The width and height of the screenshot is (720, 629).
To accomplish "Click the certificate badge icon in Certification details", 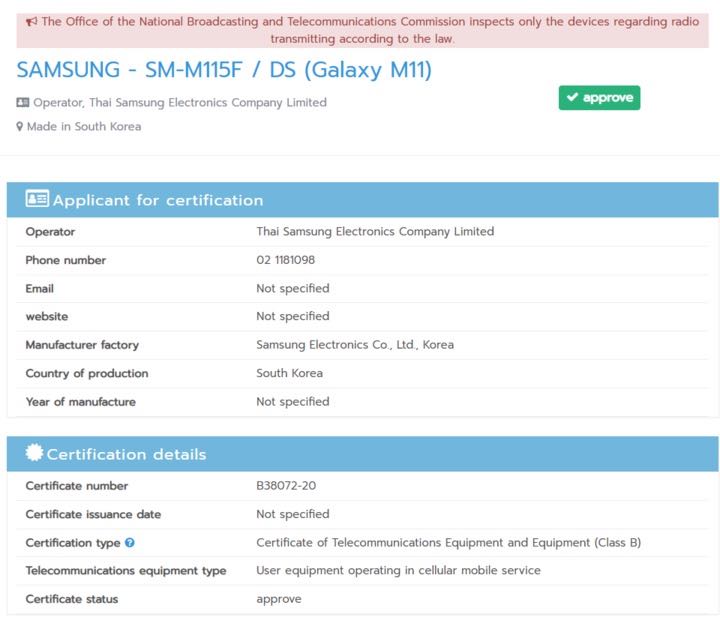I will coord(34,453).
